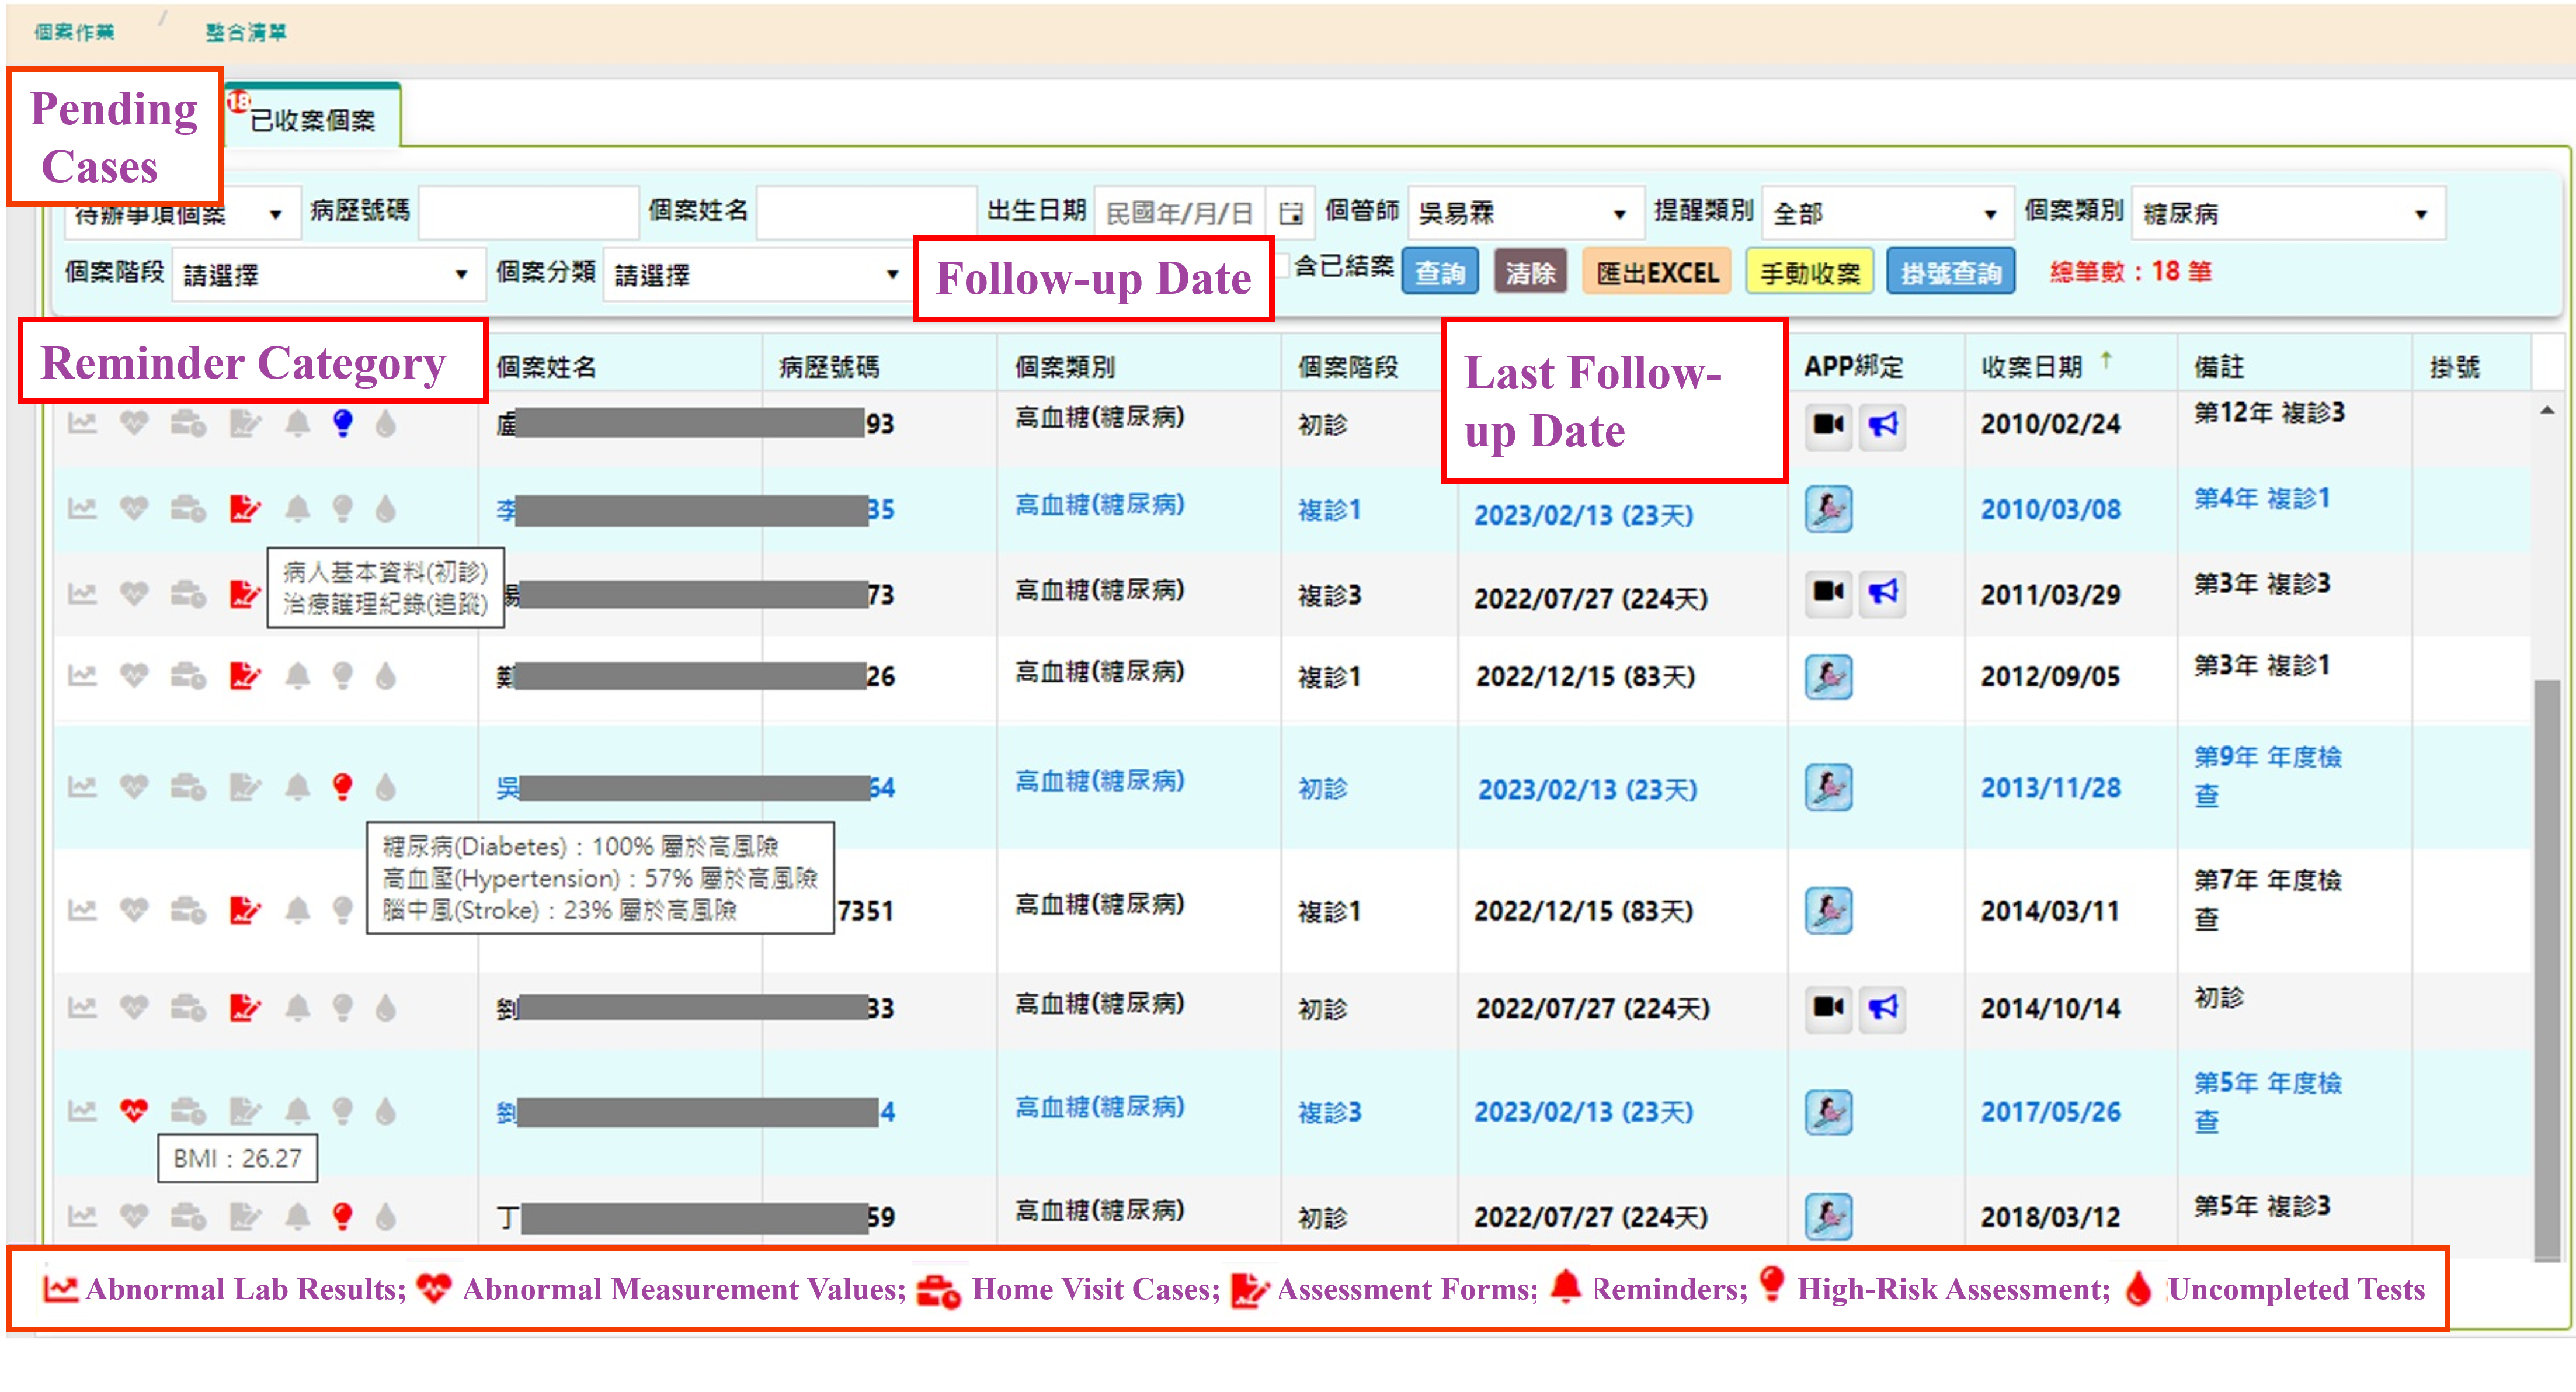Open red assessment form icon in 2010/03/08 row
2576x1392 pixels.
pyautogui.click(x=245, y=509)
